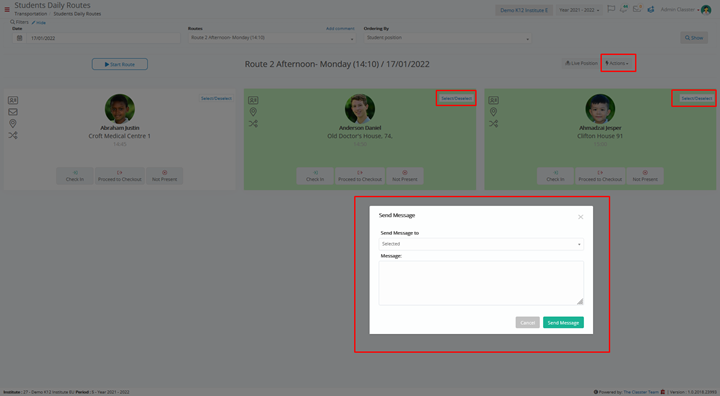The image size is (720, 396).
Task: Open Abraham Justin's ID card icon
Action: 13,100
